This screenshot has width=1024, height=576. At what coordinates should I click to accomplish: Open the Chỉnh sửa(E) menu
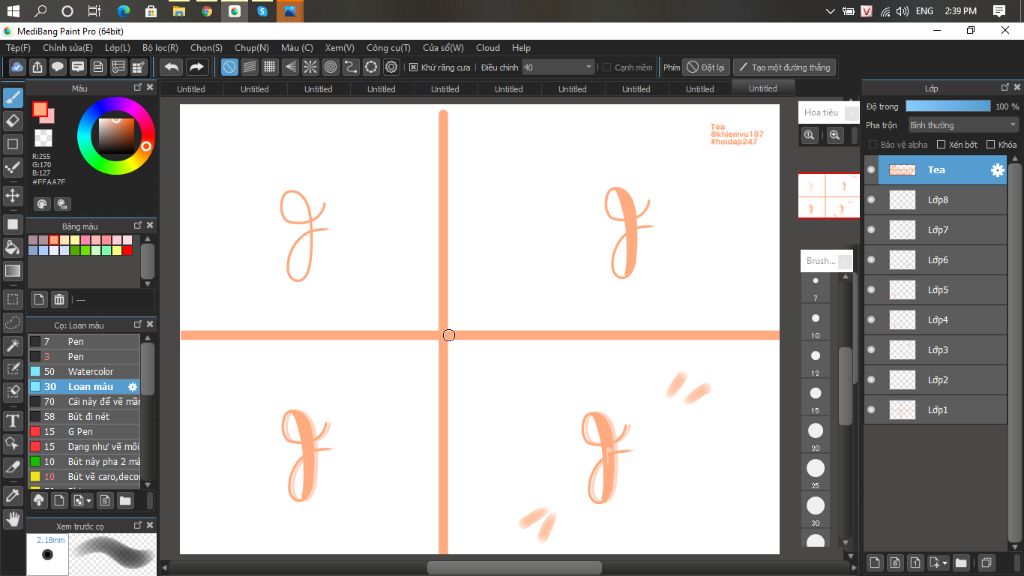[67, 48]
